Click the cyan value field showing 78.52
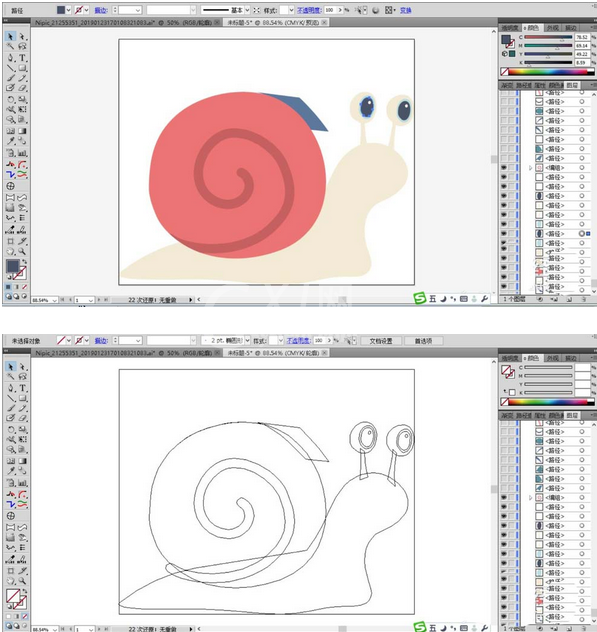This screenshot has width=597, height=632. click(582, 37)
